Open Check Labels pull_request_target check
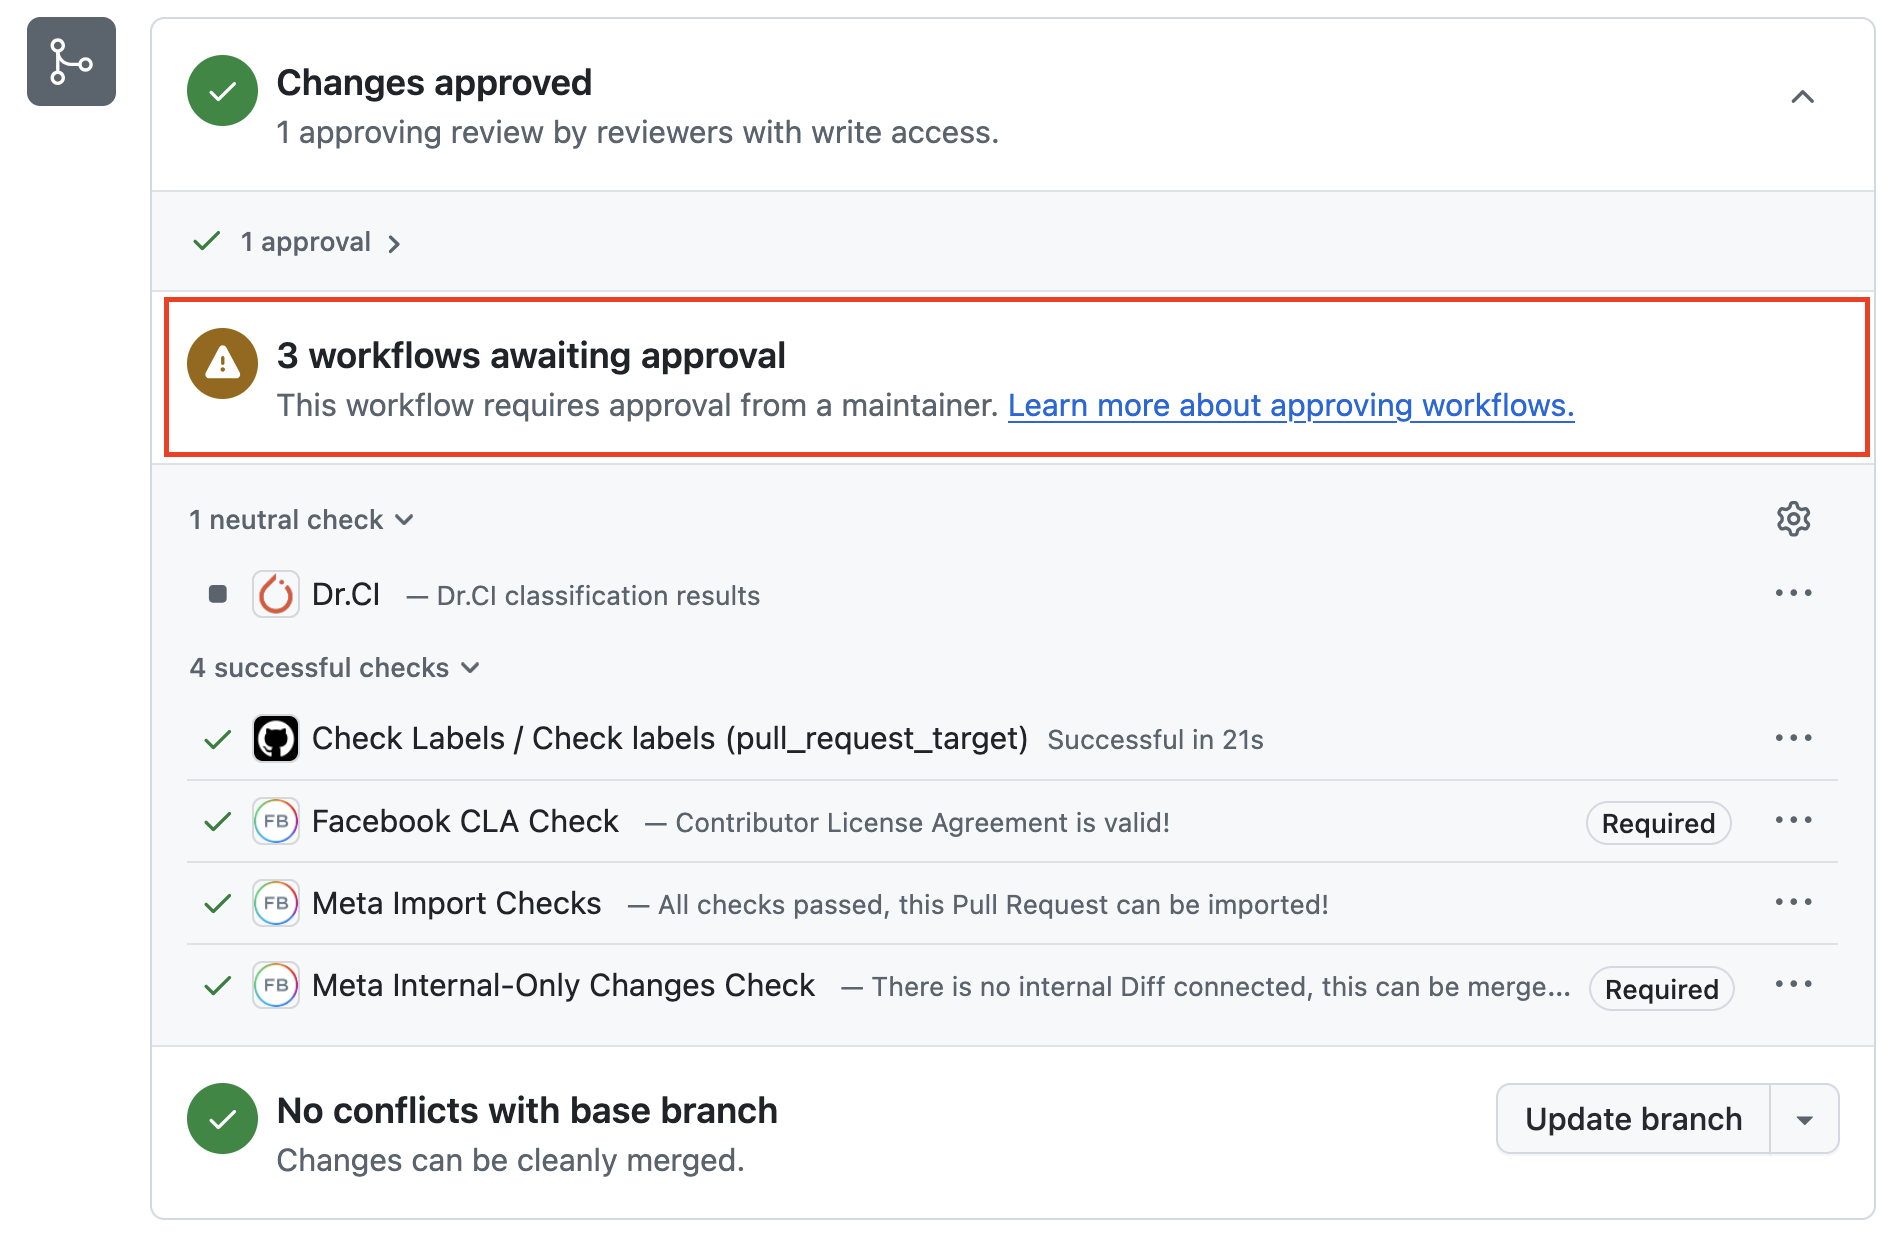Screen dimensions: 1900x1238 click(x=669, y=739)
